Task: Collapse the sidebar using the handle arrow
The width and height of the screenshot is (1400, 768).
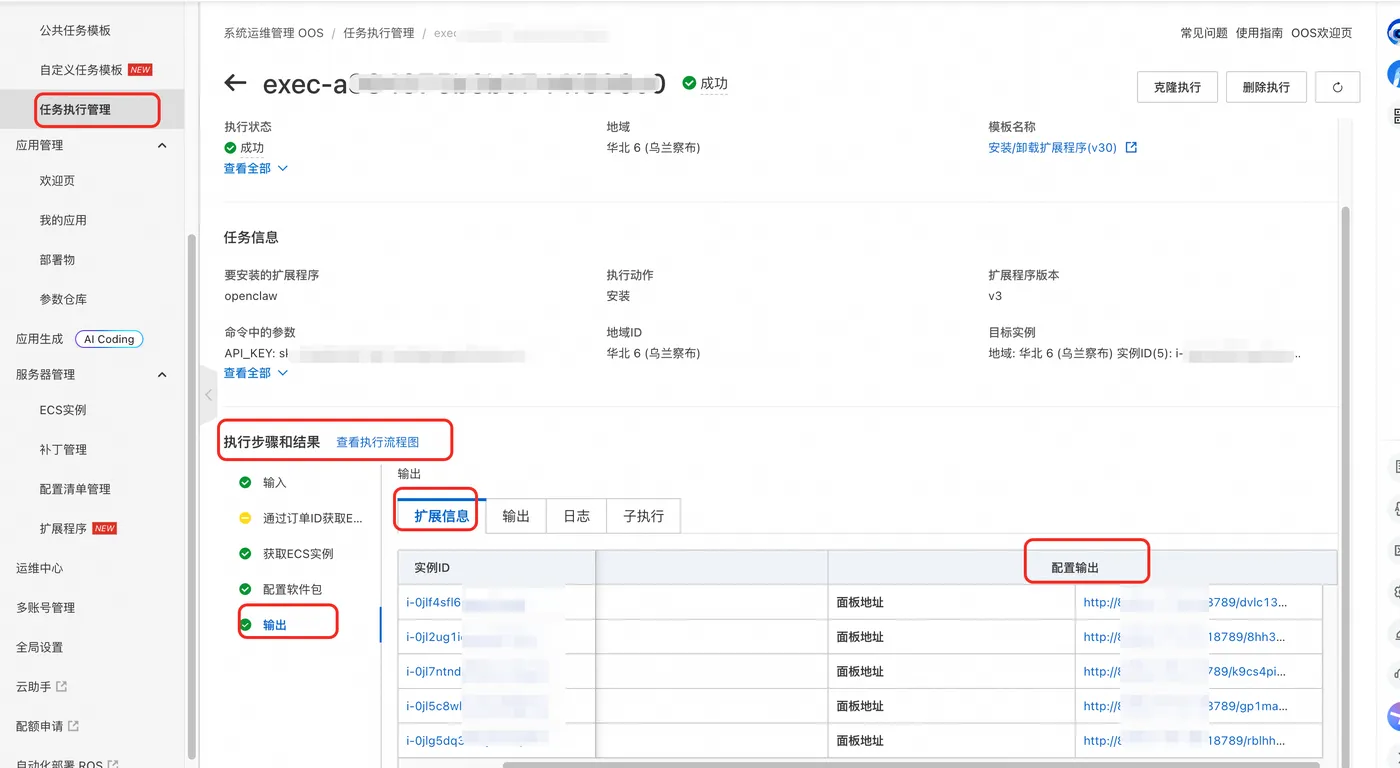Action: tap(208, 395)
